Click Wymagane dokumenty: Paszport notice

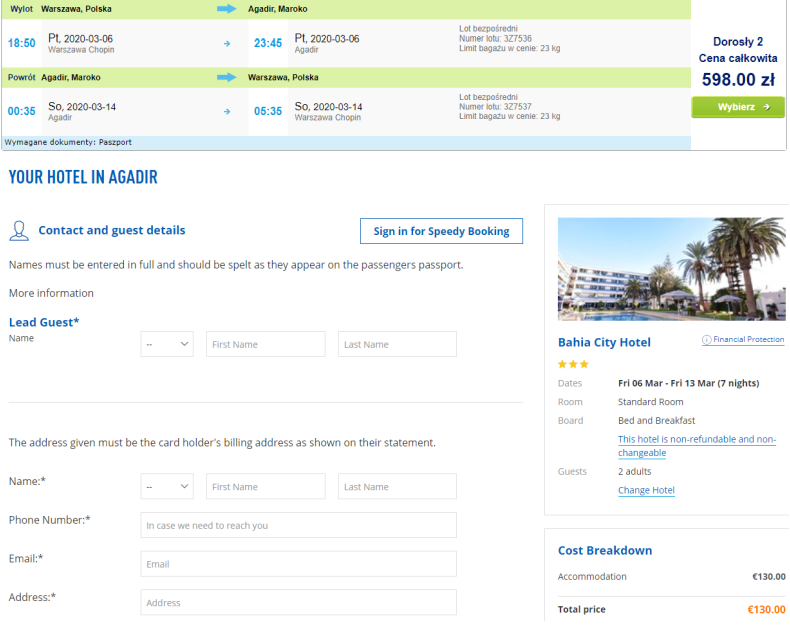point(68,142)
